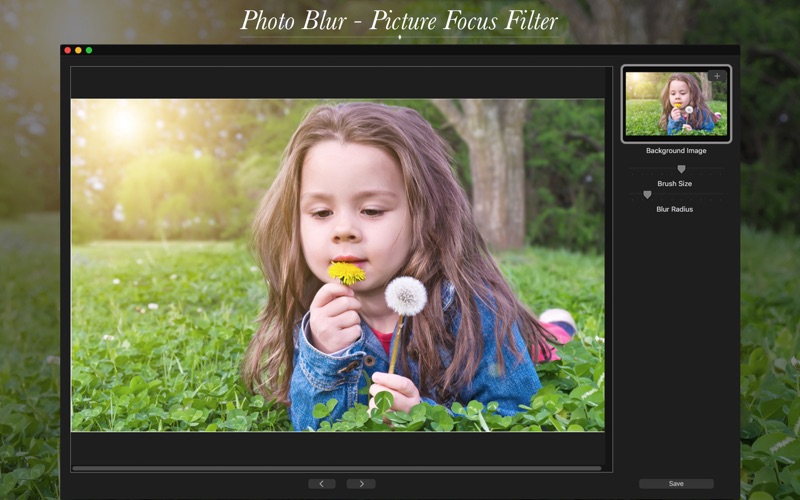The width and height of the screenshot is (800, 500).
Task: Click the Brush Size label
Action: (674, 184)
